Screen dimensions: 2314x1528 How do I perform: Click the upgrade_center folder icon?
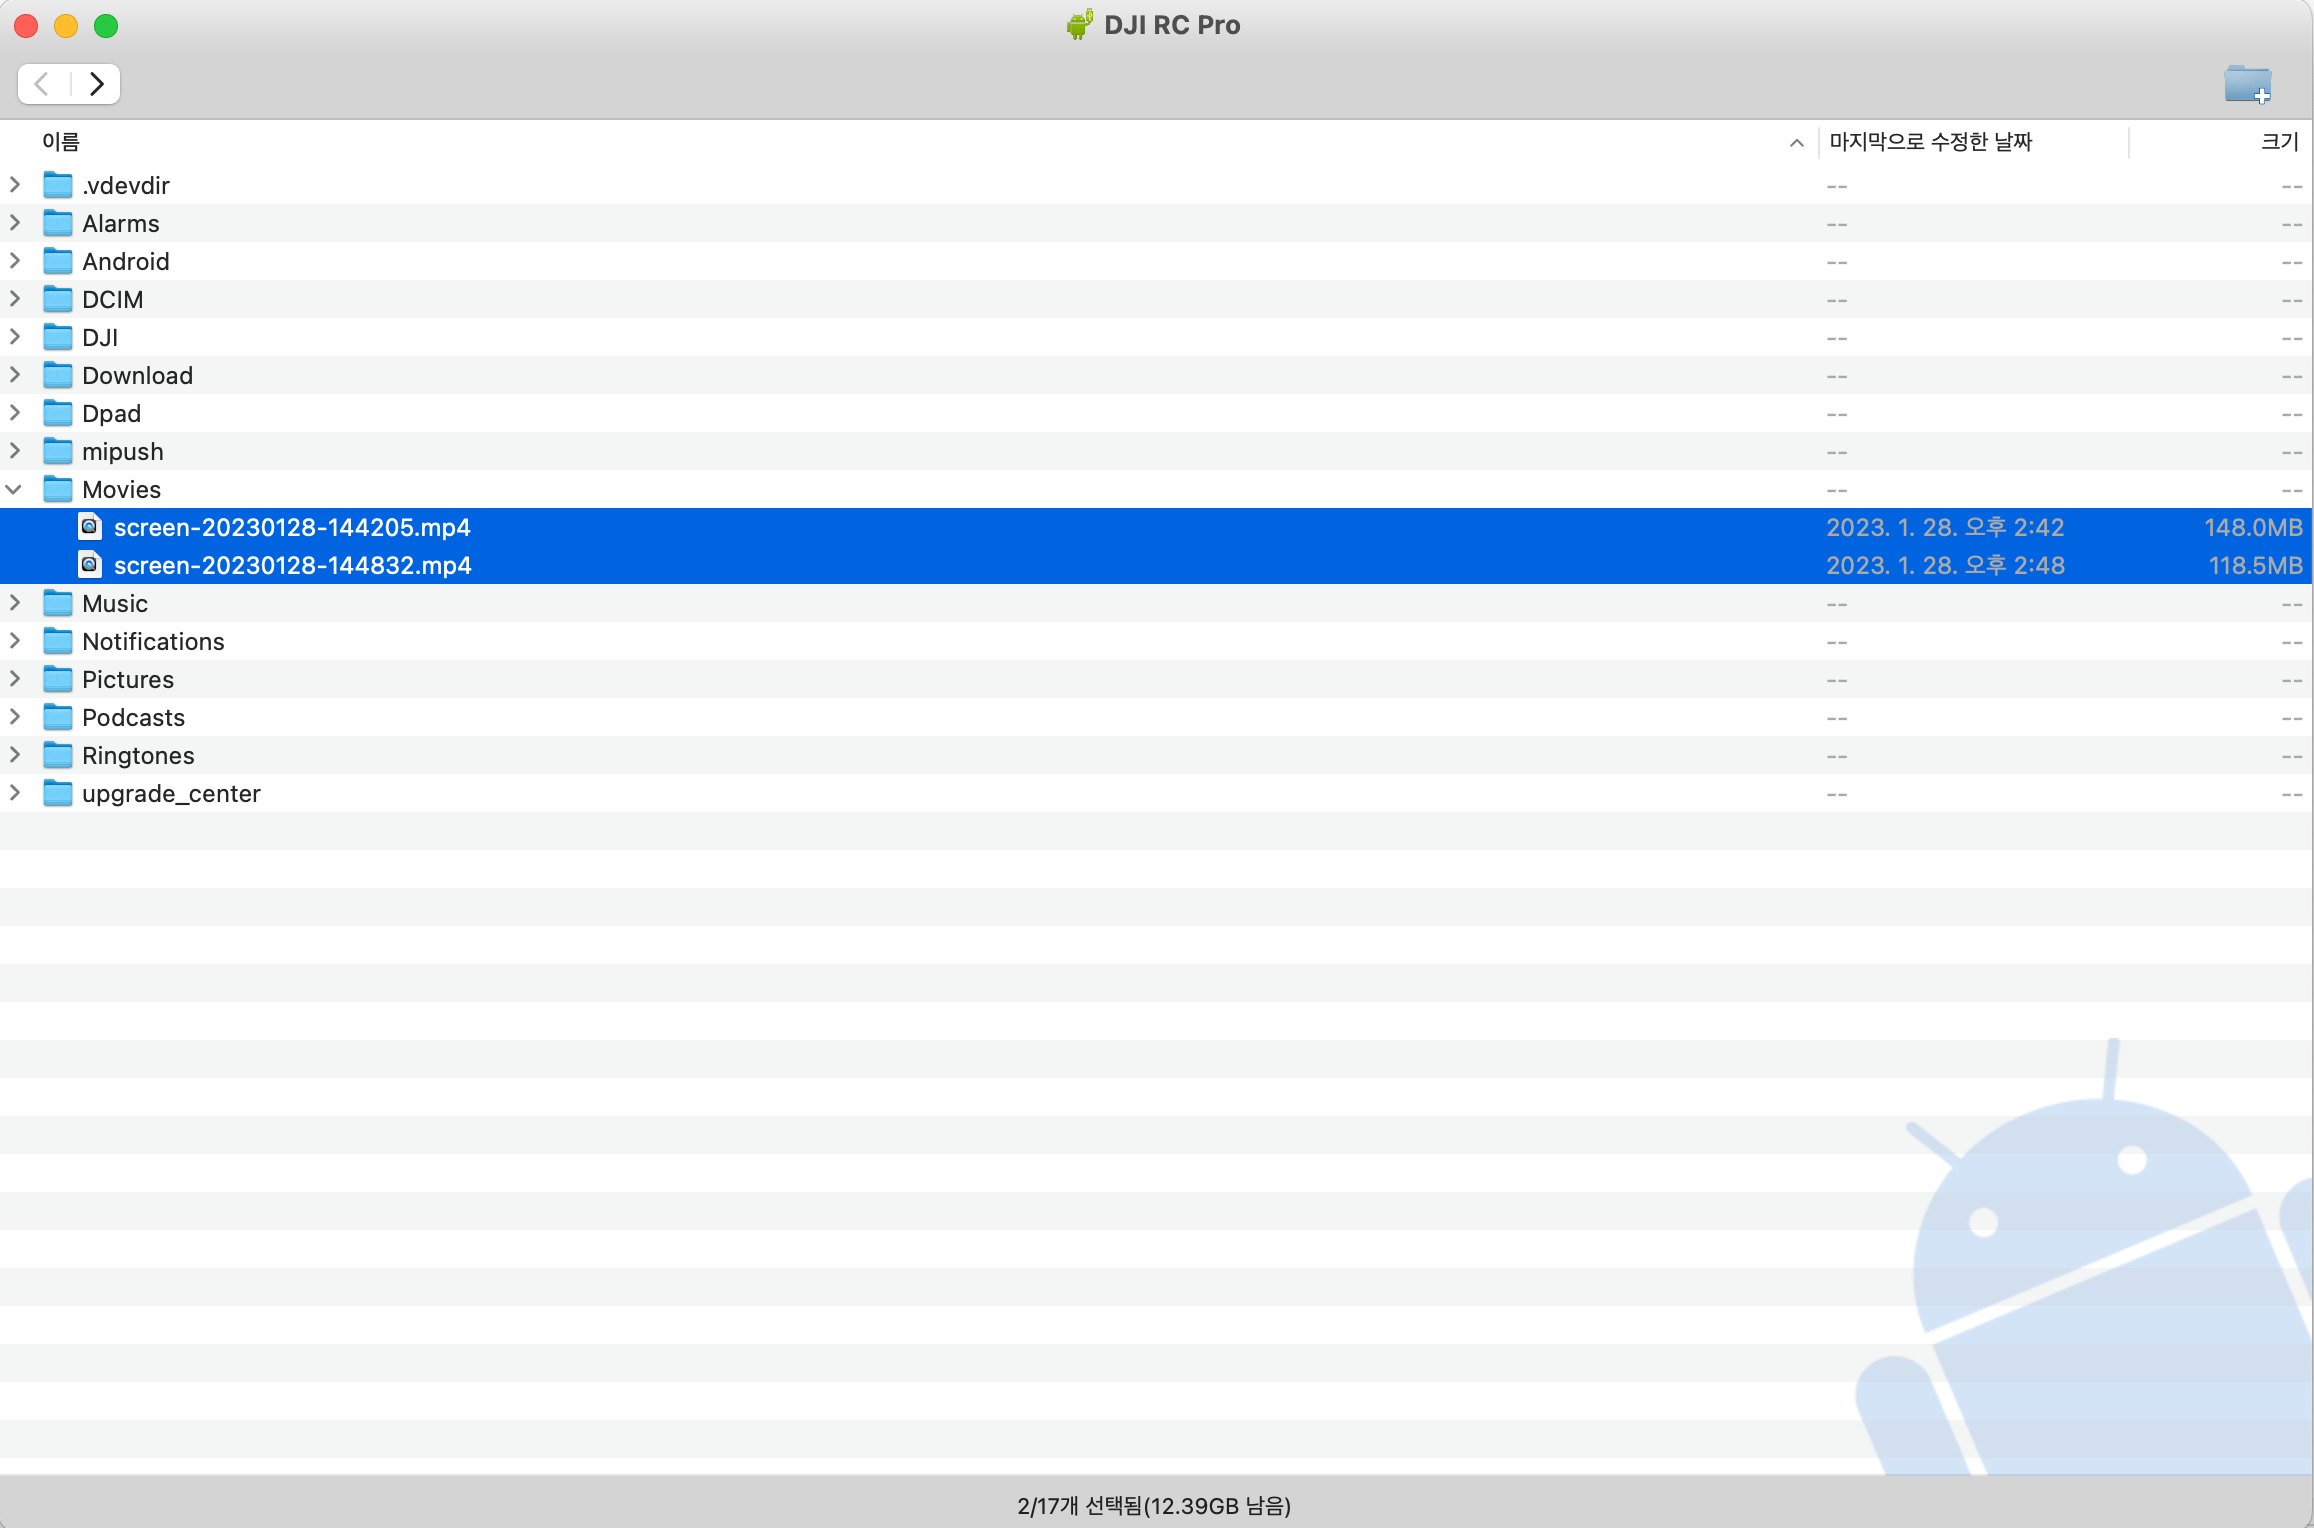(58, 794)
